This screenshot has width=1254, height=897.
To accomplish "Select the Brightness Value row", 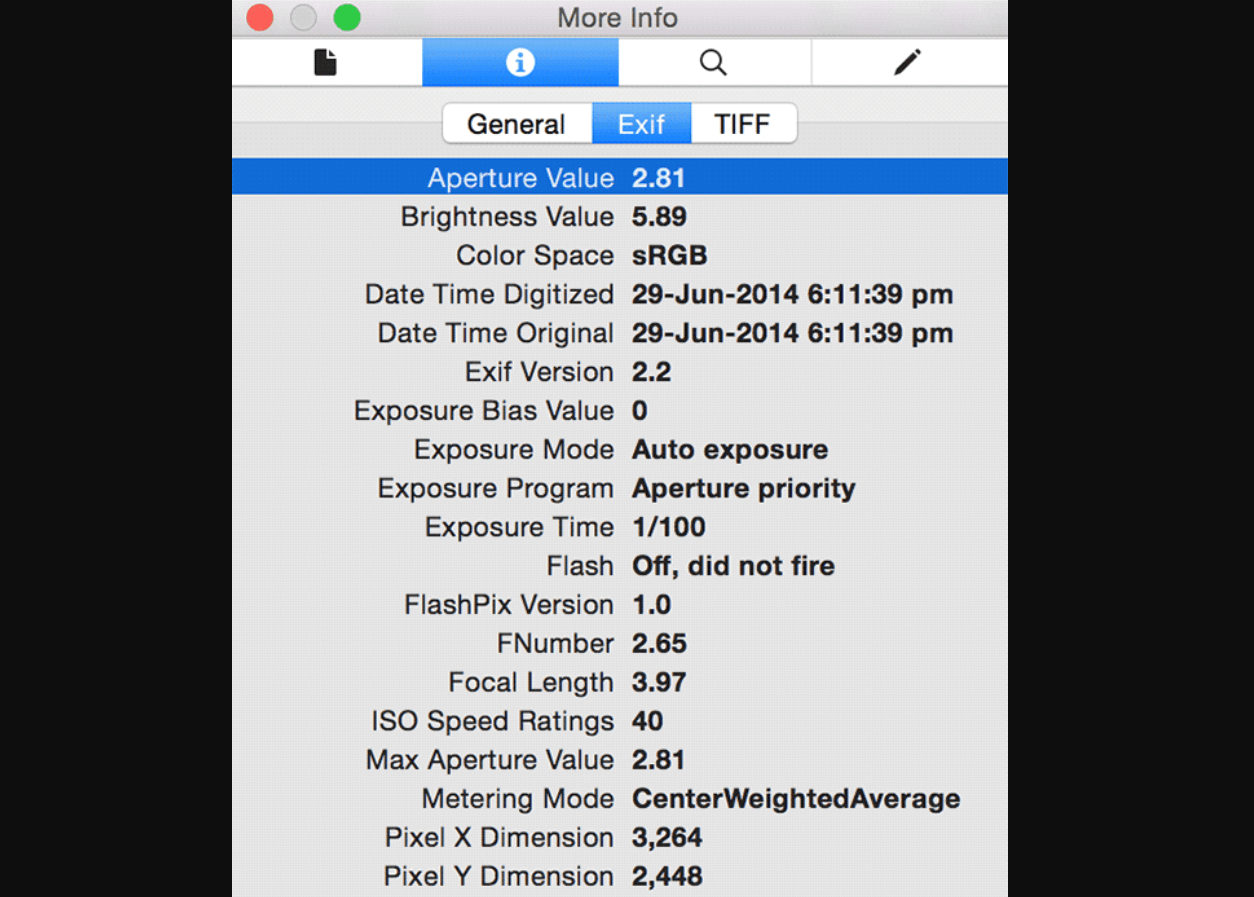I will coord(620,217).
